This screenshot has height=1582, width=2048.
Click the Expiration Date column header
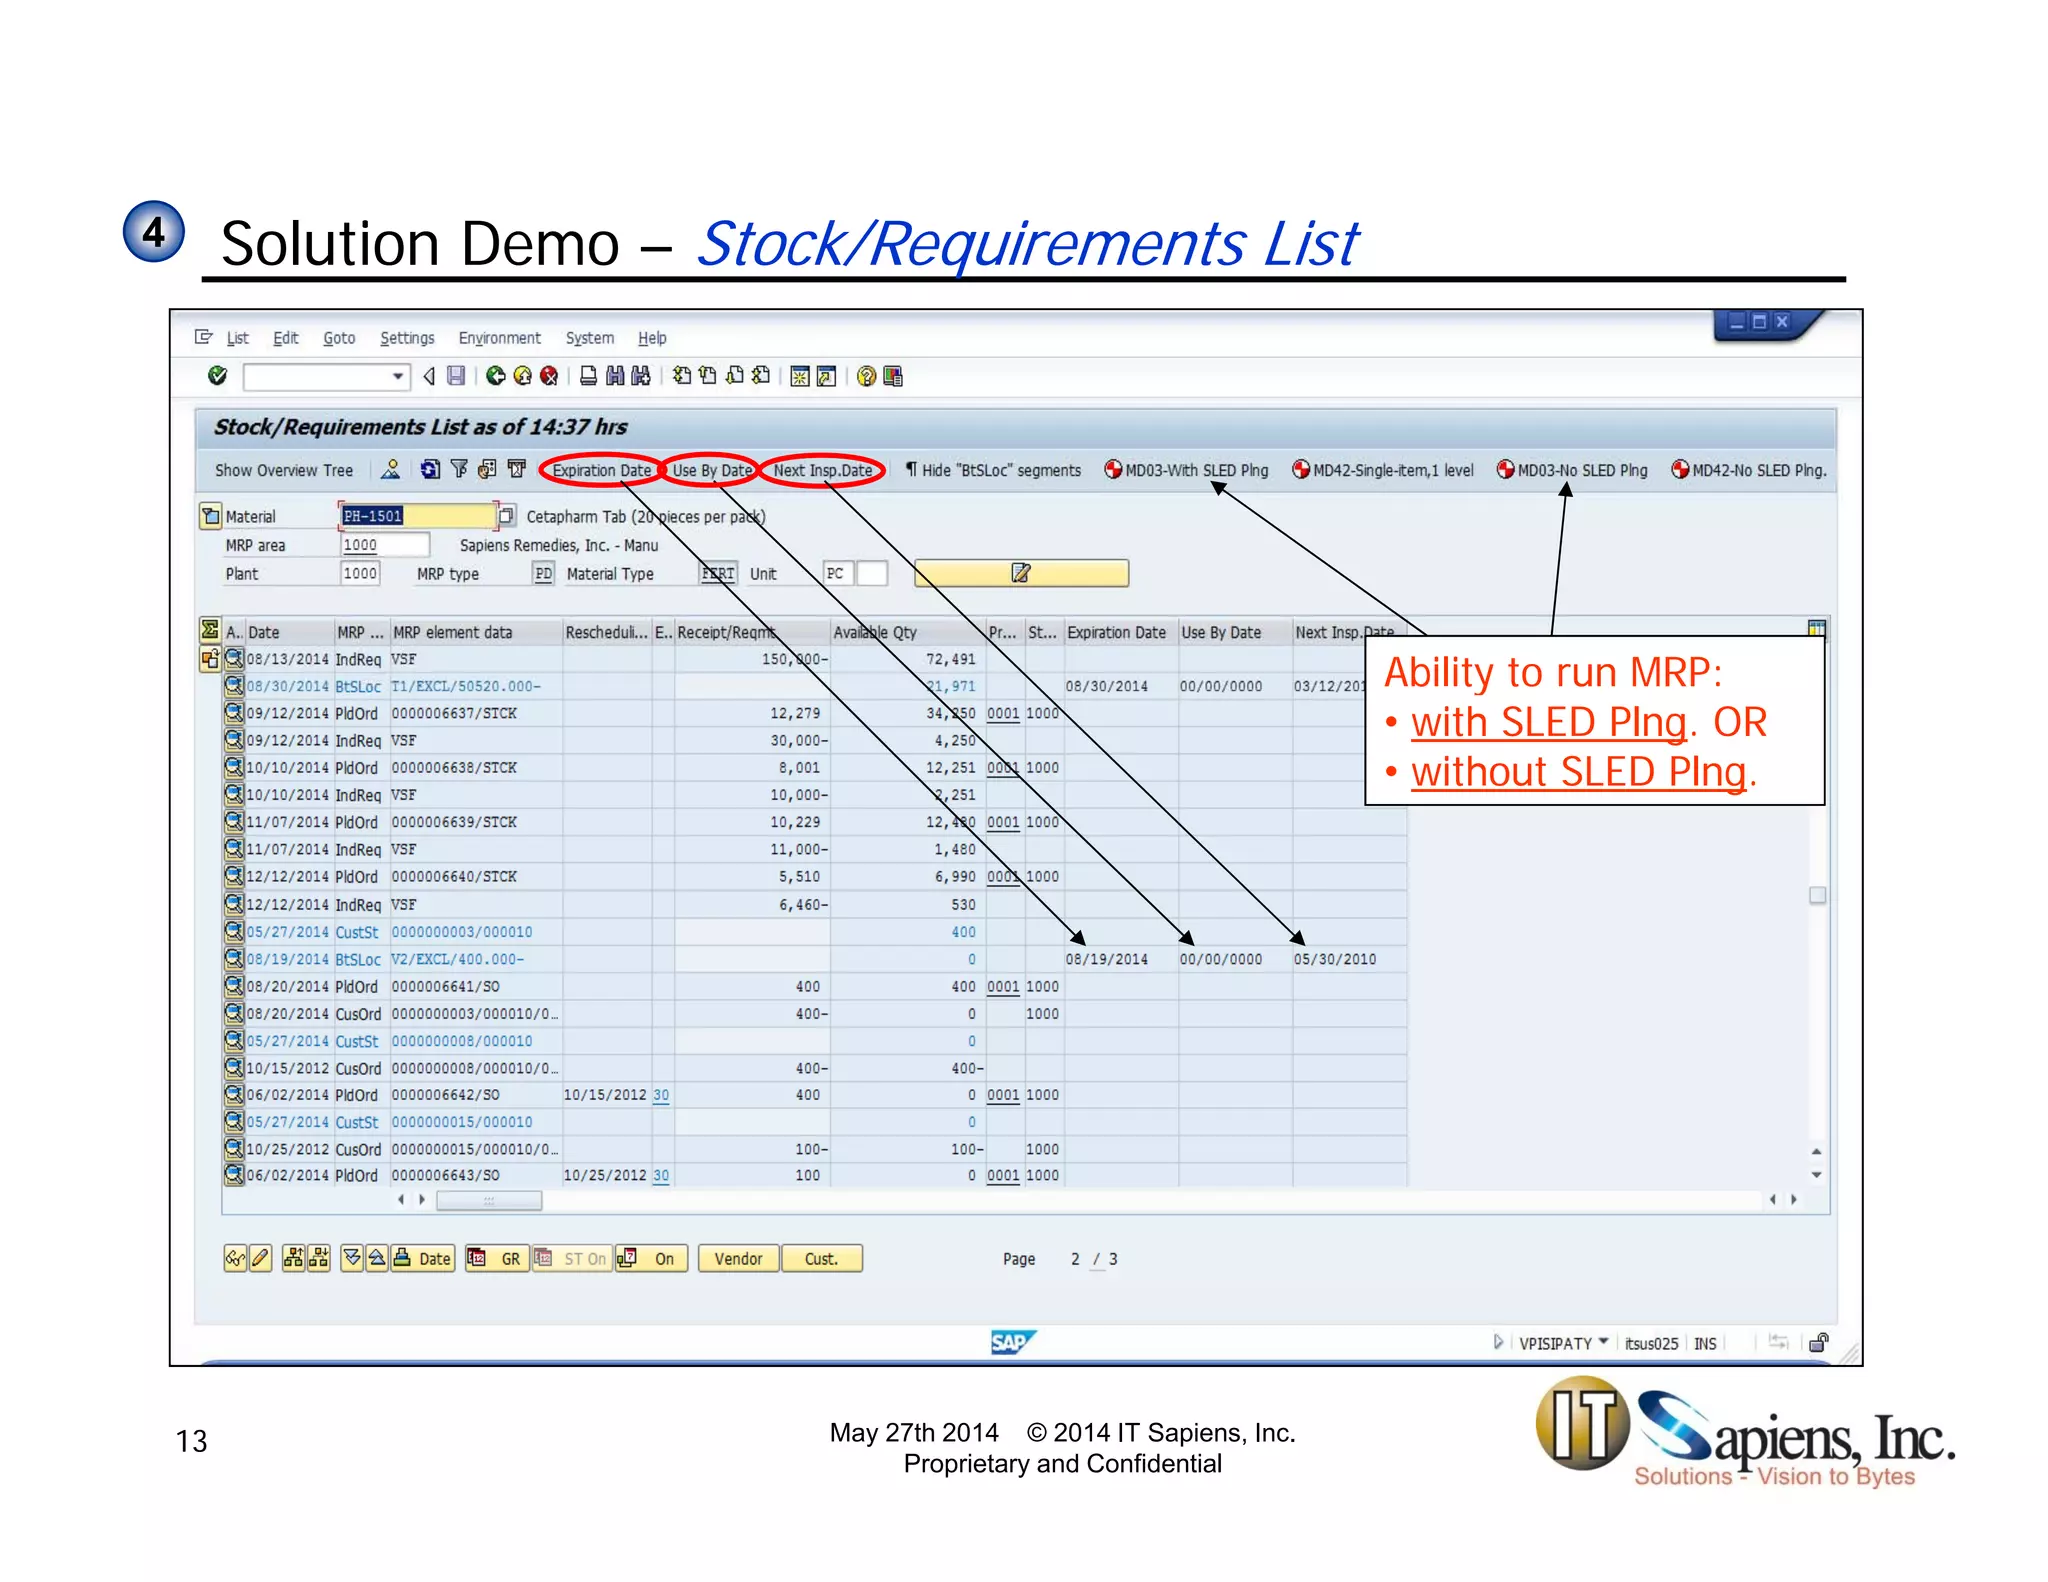[1120, 632]
